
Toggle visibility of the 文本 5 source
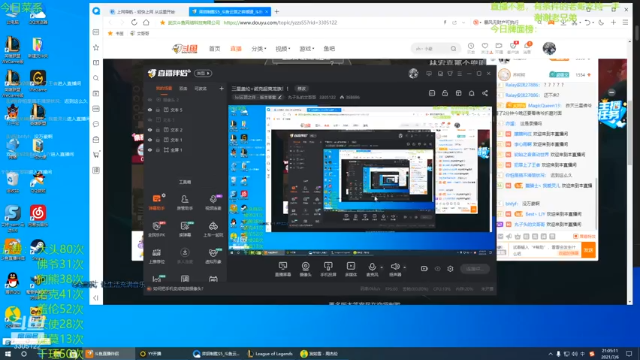tap(150, 110)
